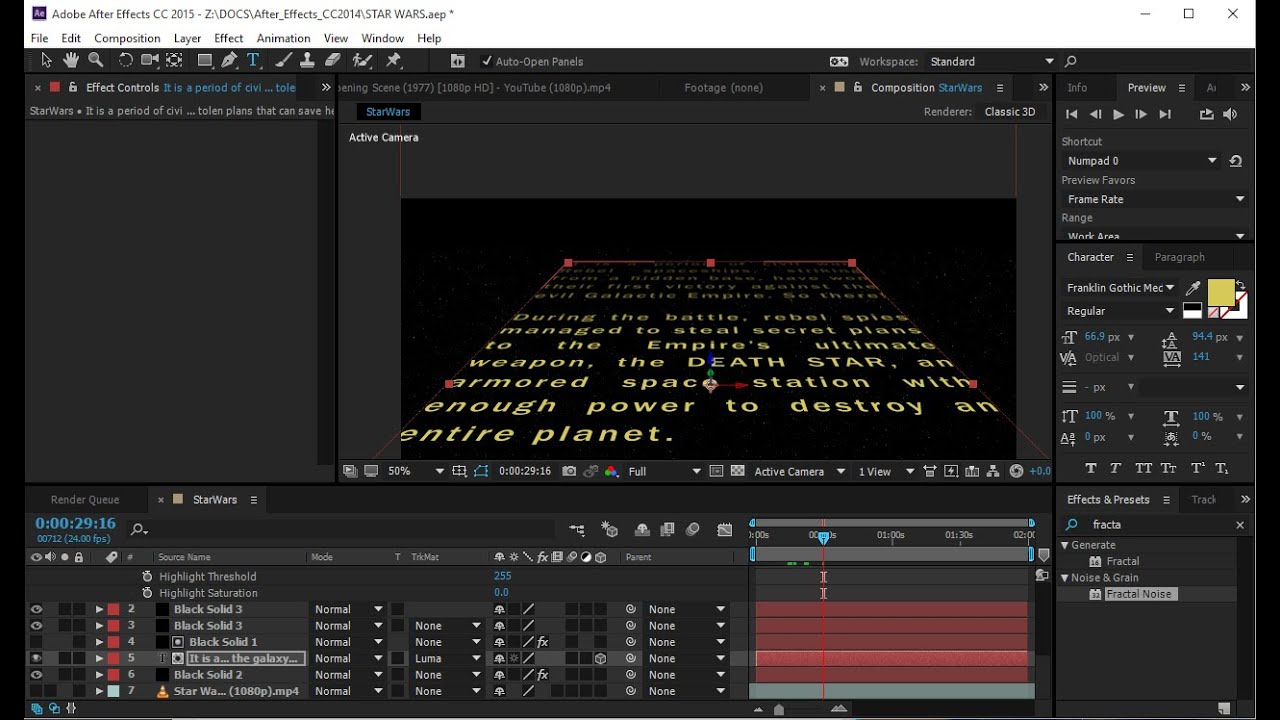
Task: Mute audio in Preview panel
Action: [1230, 115]
